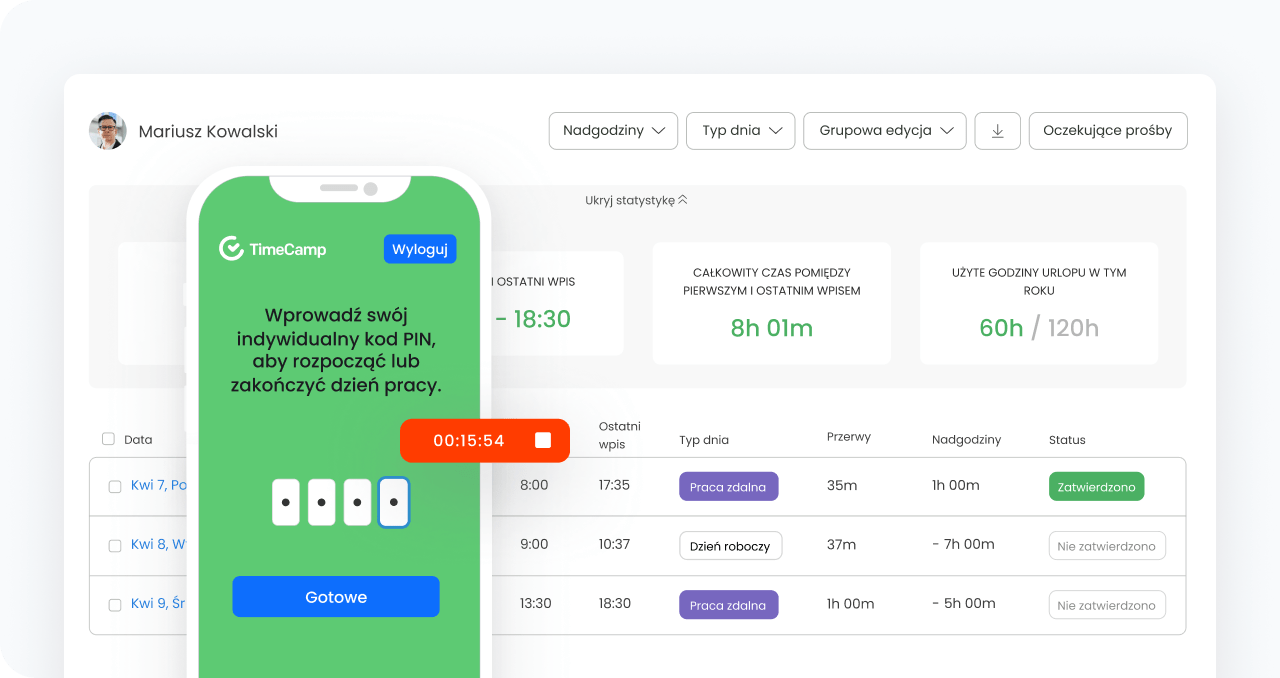Click Nie zatwierdzono status in 9:00 row

pyautogui.click(x=1107, y=546)
